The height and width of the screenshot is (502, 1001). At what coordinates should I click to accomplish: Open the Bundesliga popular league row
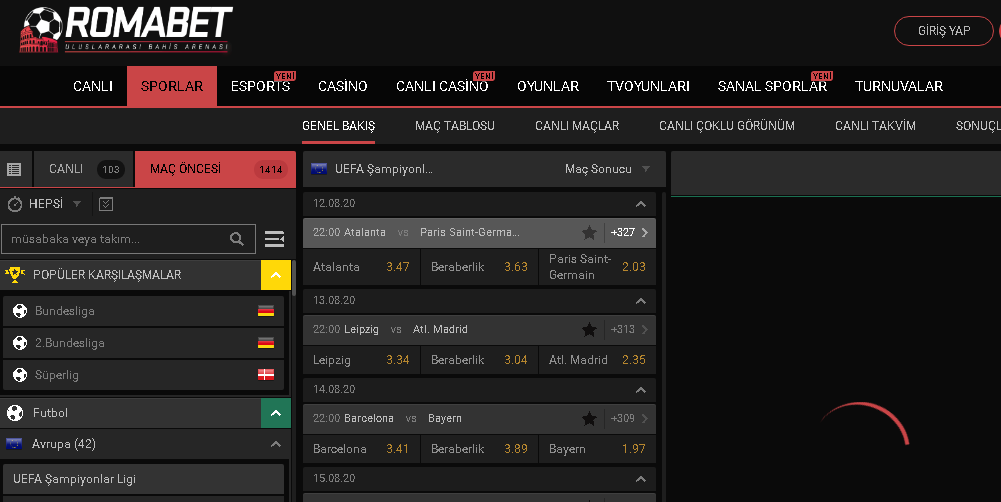click(x=143, y=311)
